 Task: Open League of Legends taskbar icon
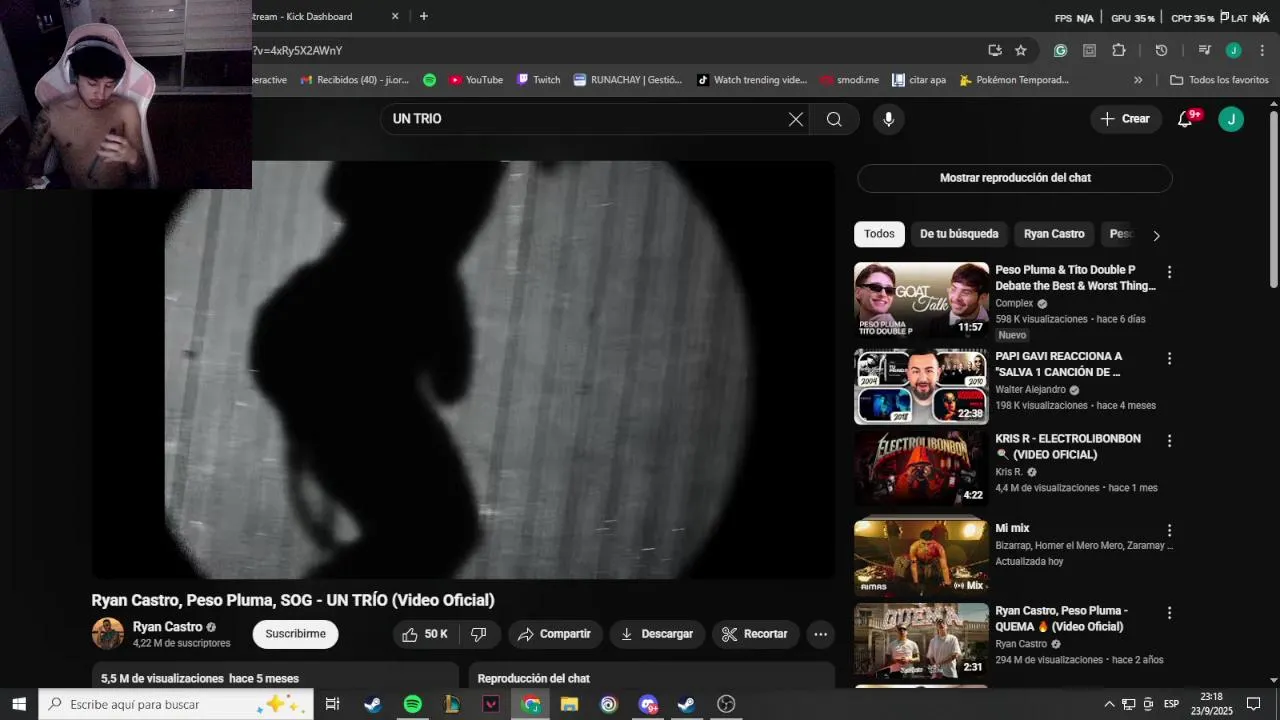coord(451,704)
